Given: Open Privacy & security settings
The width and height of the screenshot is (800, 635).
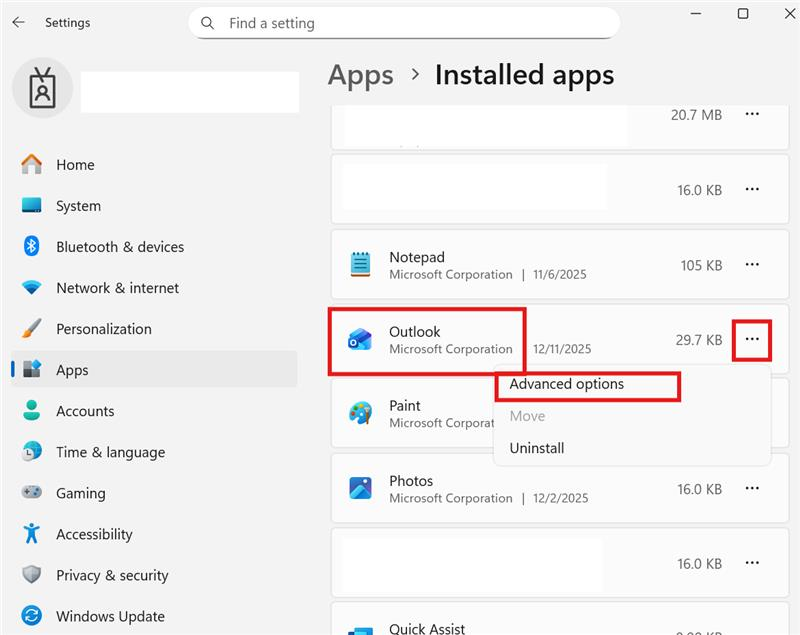Looking at the screenshot, I should coord(154,575).
